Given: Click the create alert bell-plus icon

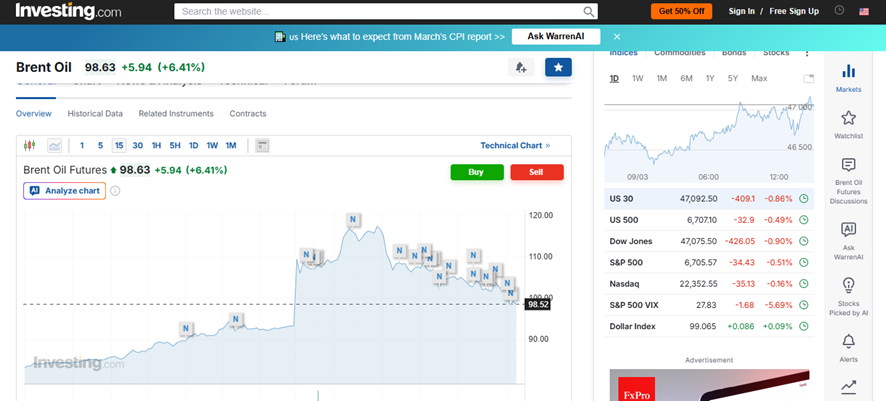Looking at the screenshot, I should pyautogui.click(x=520, y=67).
